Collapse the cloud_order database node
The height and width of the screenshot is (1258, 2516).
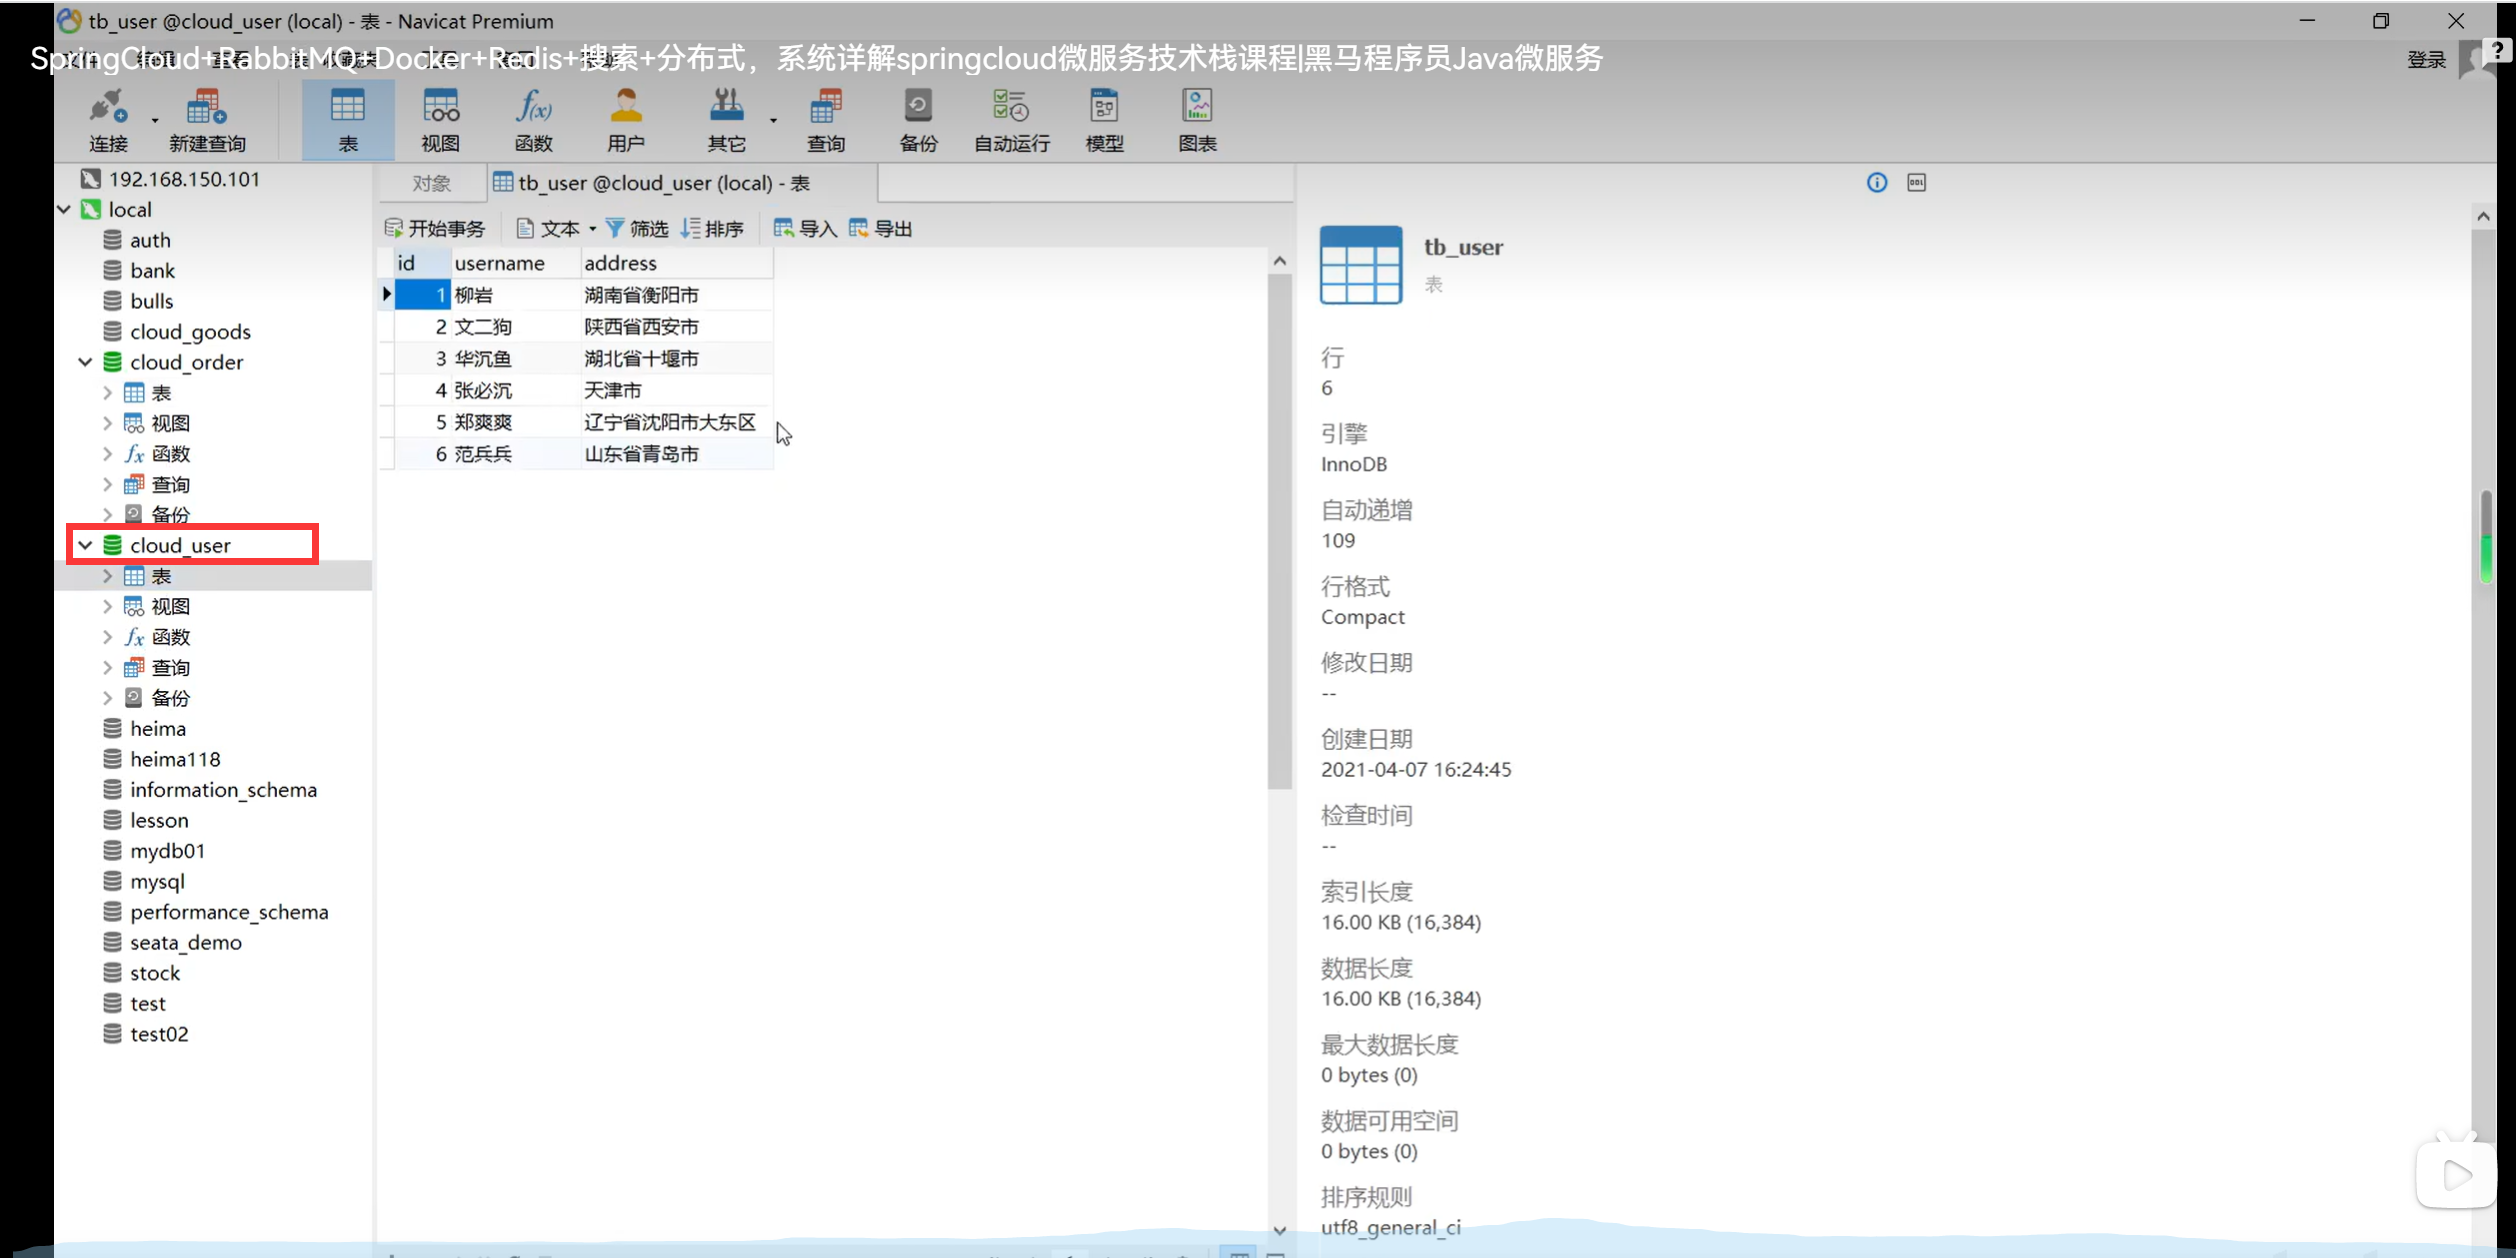tap(86, 362)
